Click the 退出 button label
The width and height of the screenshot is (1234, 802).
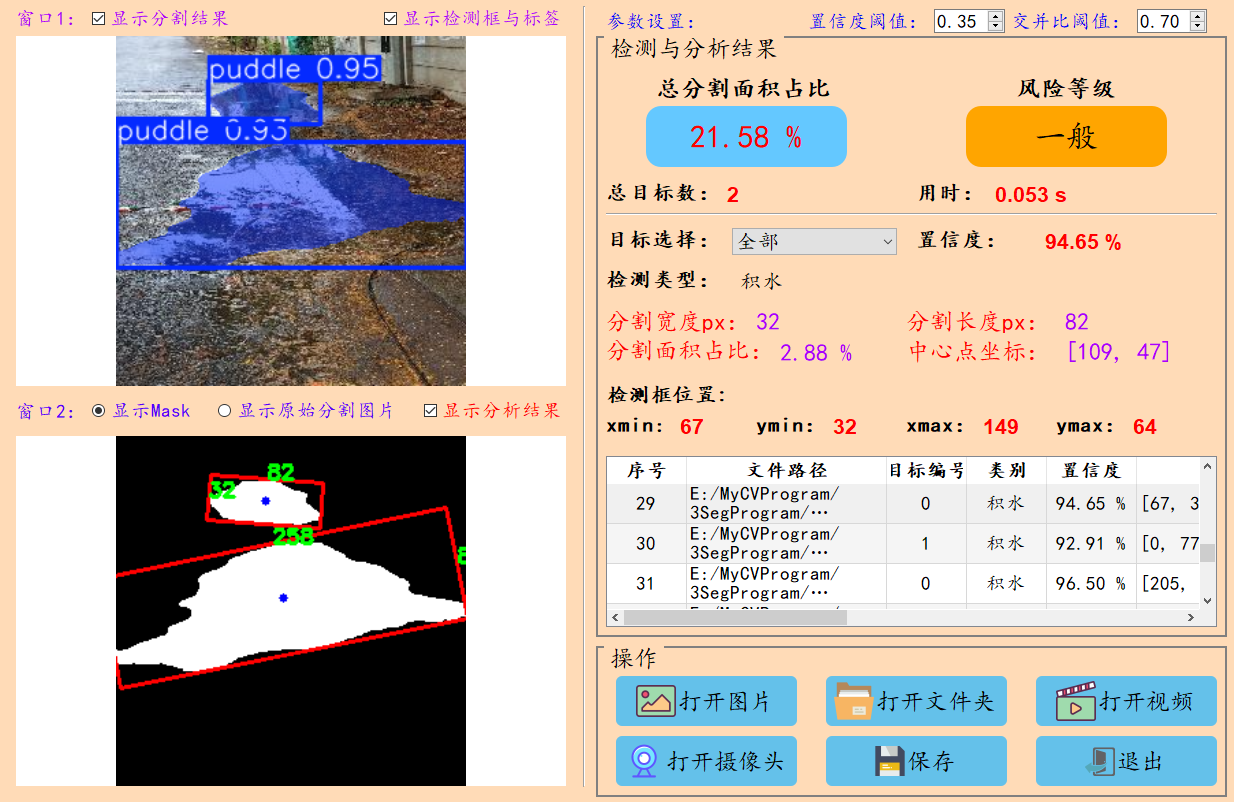point(1140,761)
